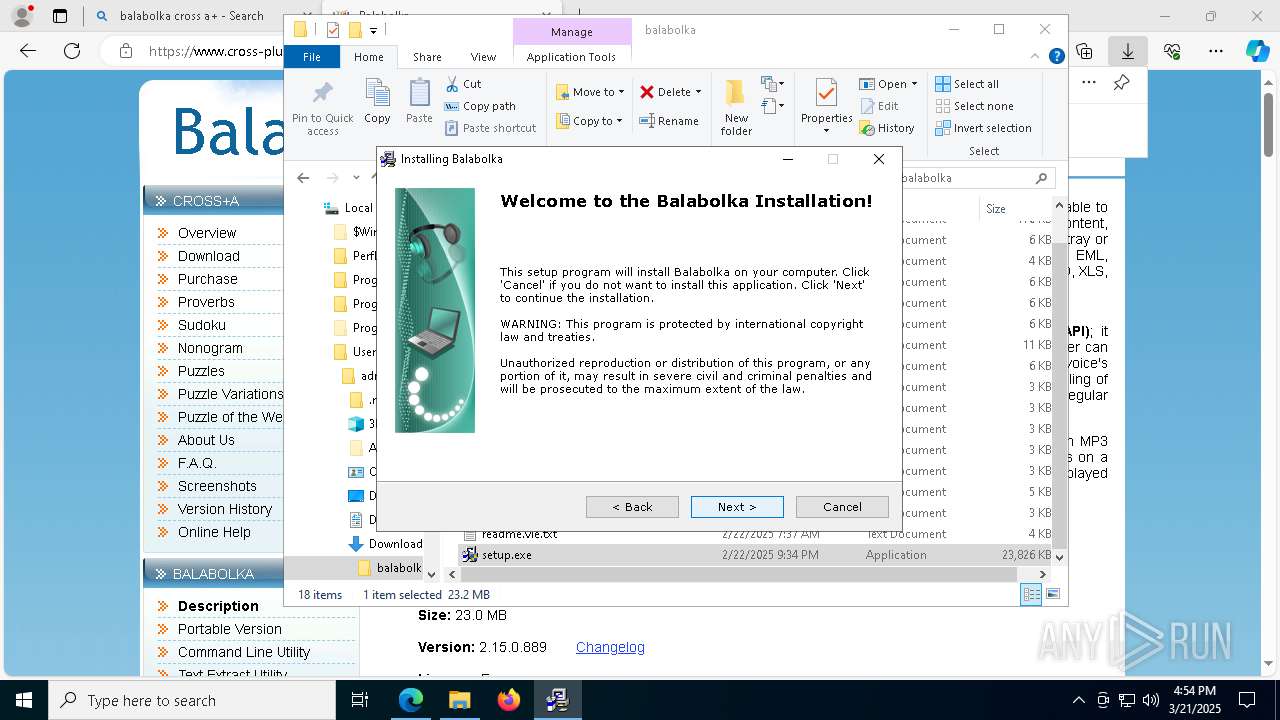Switch to the Home ribbon tab
1280x720 pixels.
pyautogui.click(x=368, y=57)
